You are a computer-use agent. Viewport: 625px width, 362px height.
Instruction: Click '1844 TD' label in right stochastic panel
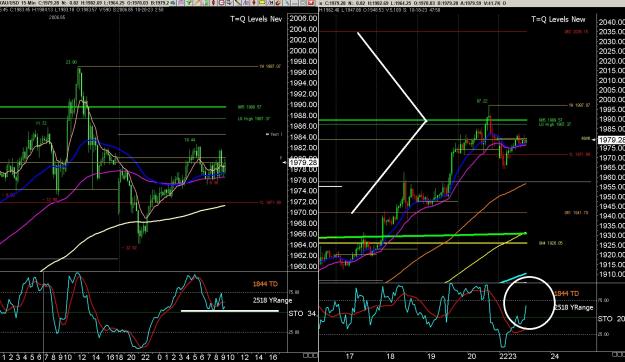click(566, 293)
